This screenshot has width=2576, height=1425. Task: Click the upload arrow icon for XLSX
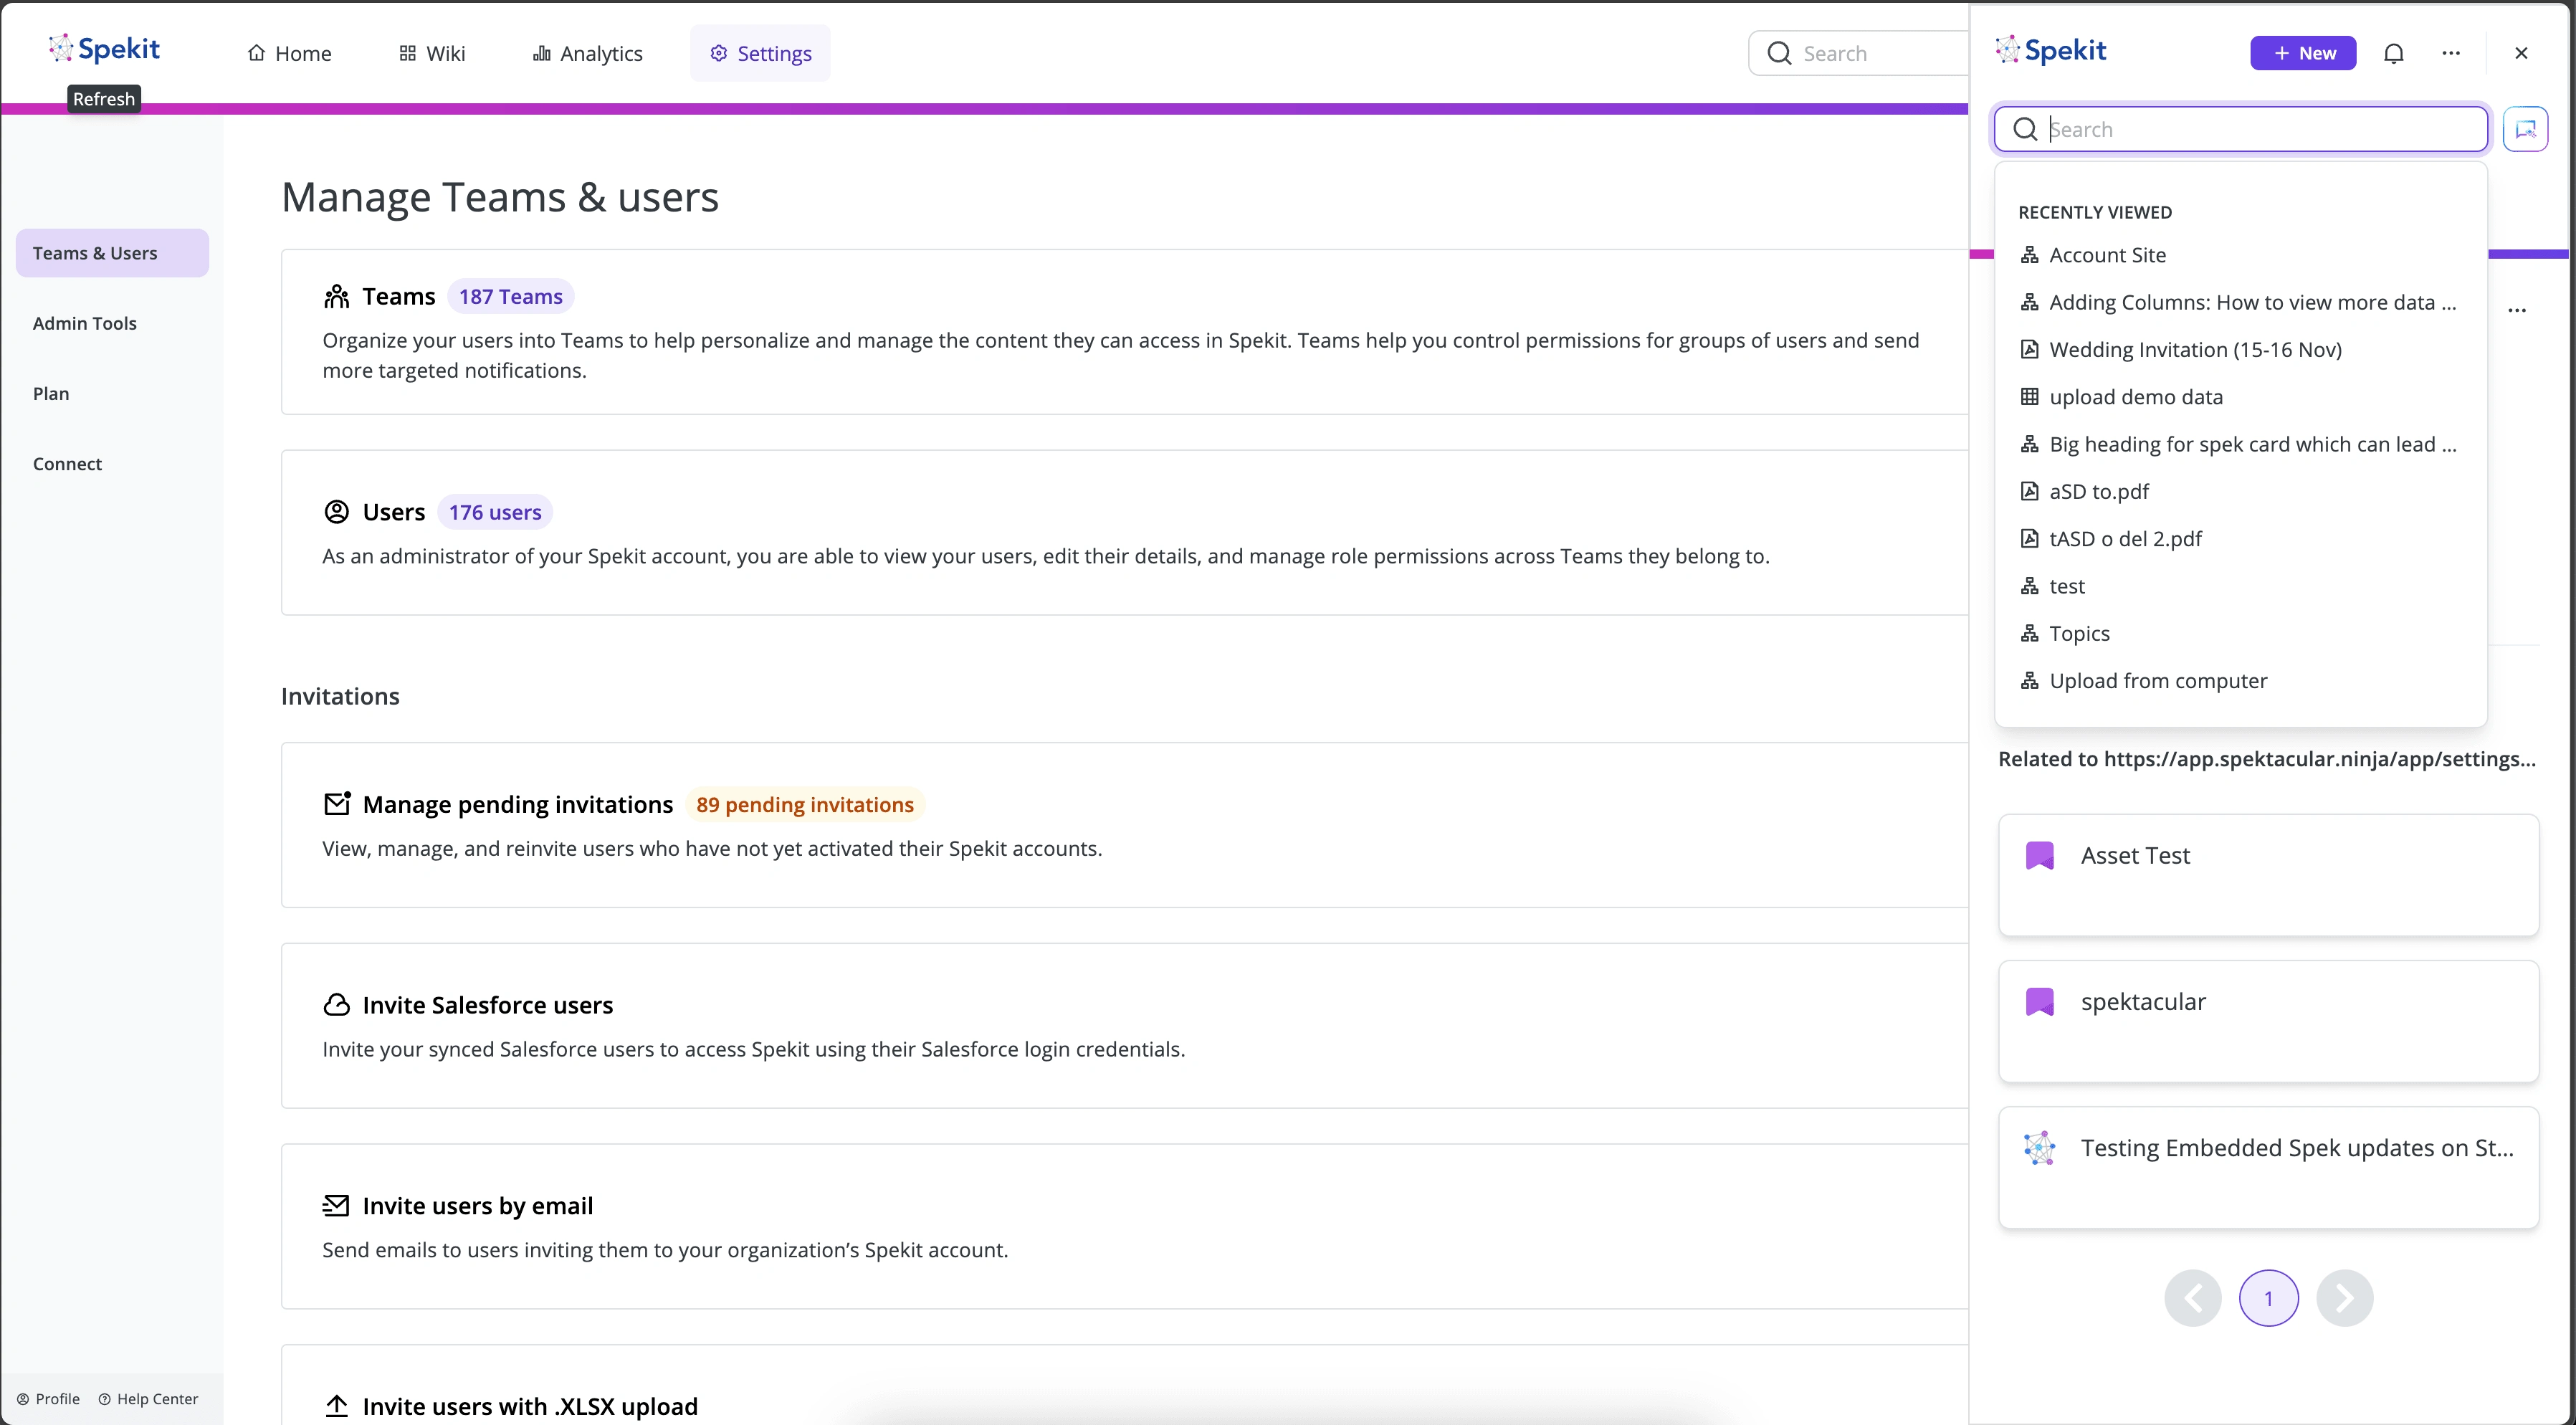[x=337, y=1406]
